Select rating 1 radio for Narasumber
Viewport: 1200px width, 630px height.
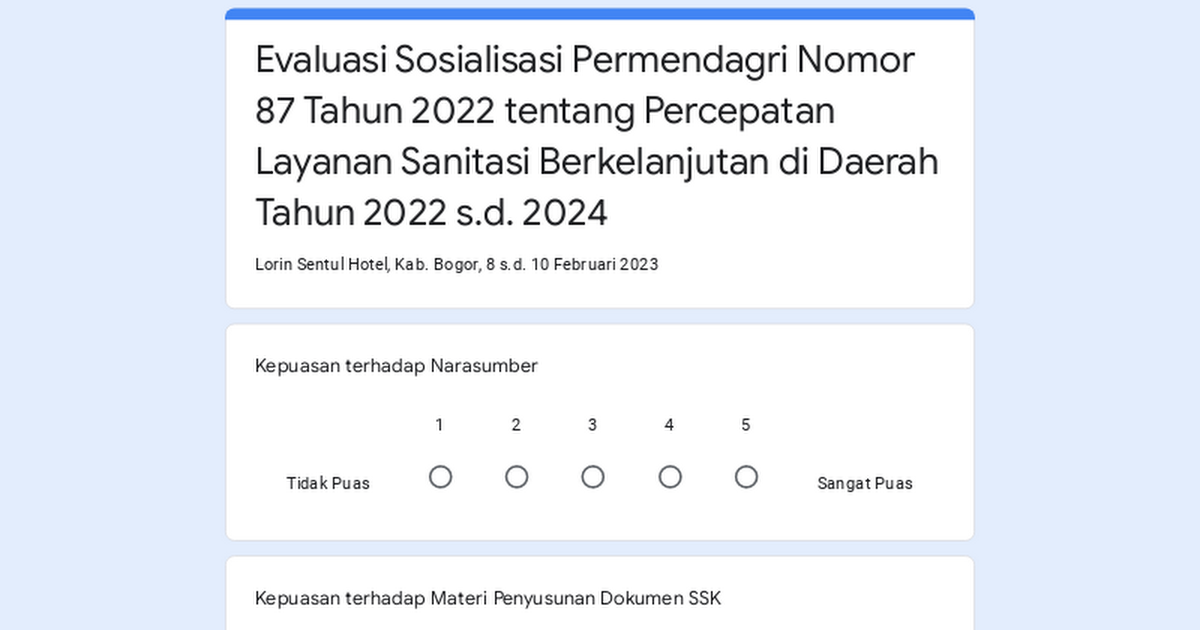point(440,477)
